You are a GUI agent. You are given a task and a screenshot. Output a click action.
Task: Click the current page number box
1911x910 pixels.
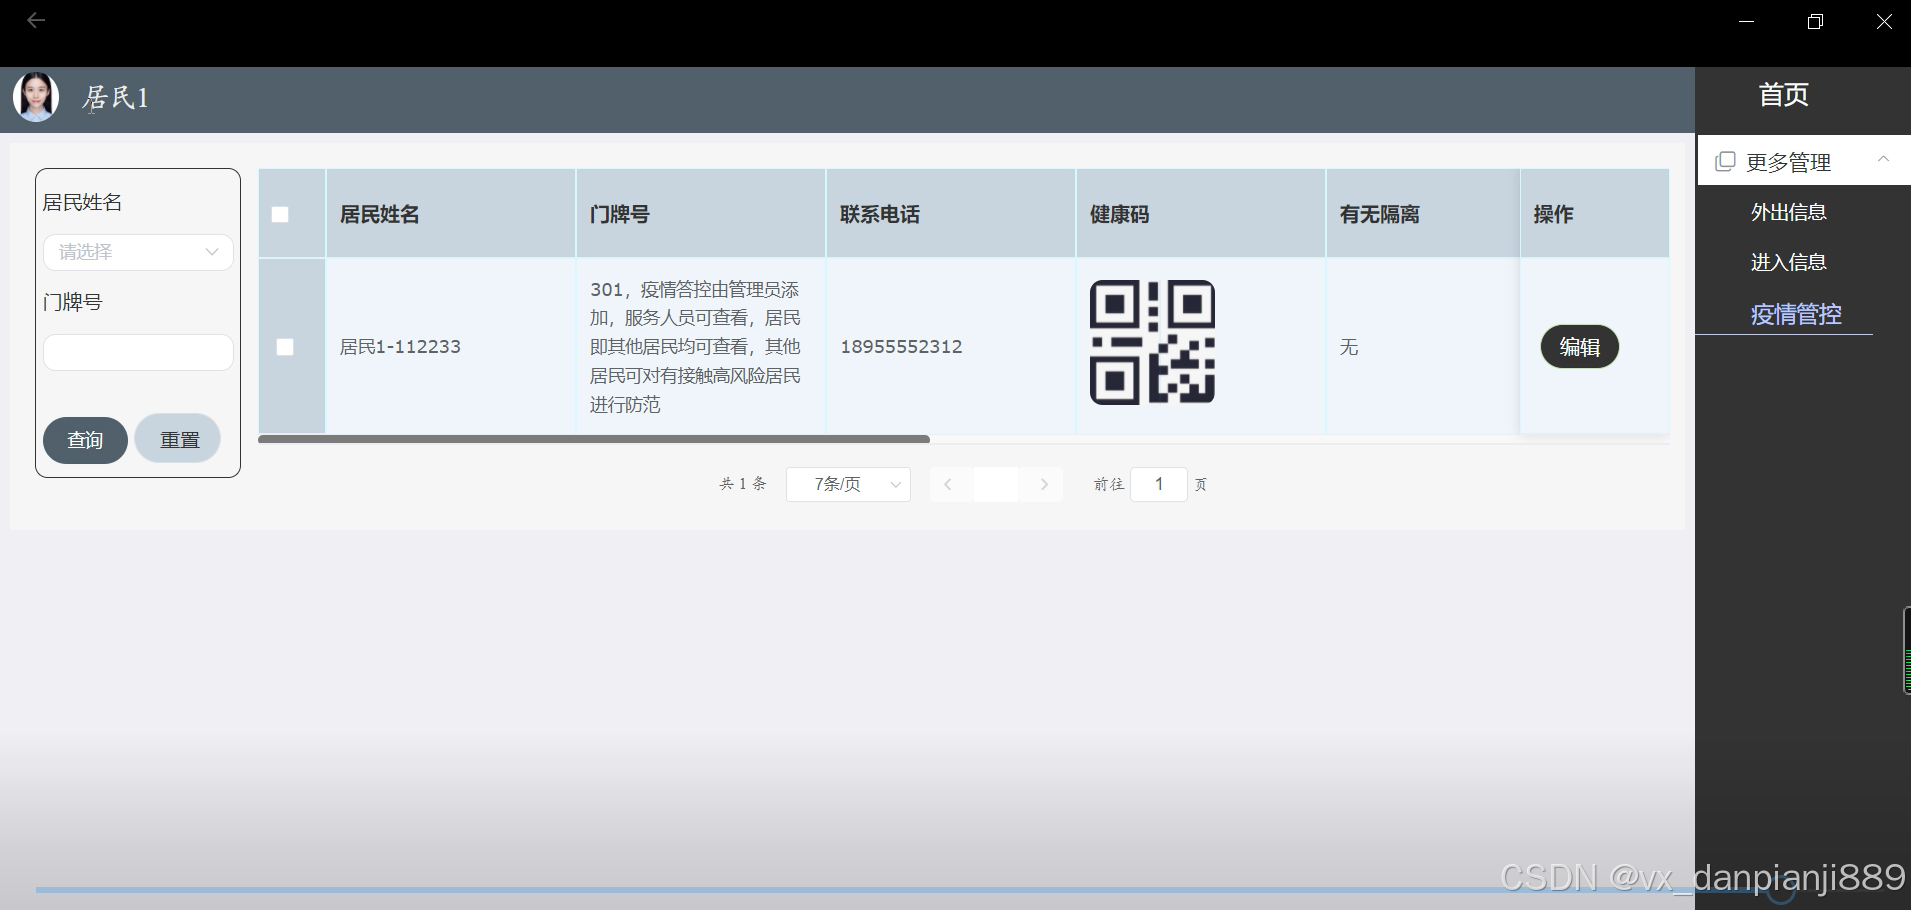click(996, 484)
